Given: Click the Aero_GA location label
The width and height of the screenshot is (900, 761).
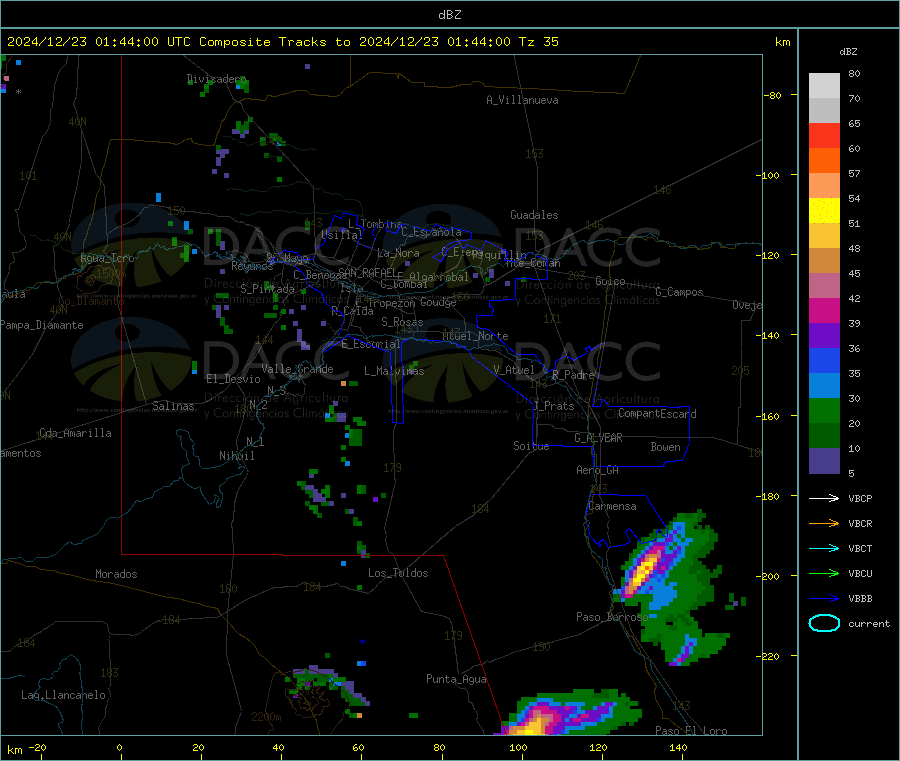Looking at the screenshot, I should click(x=598, y=470).
